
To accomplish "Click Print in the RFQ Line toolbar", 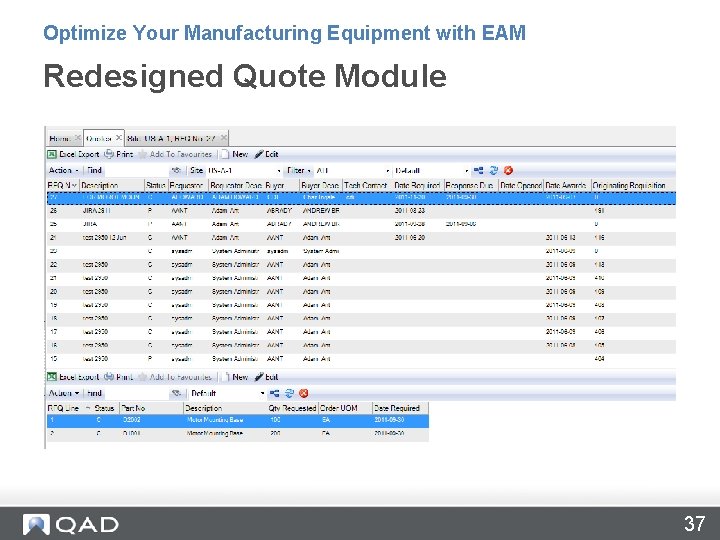I will click(x=119, y=377).
